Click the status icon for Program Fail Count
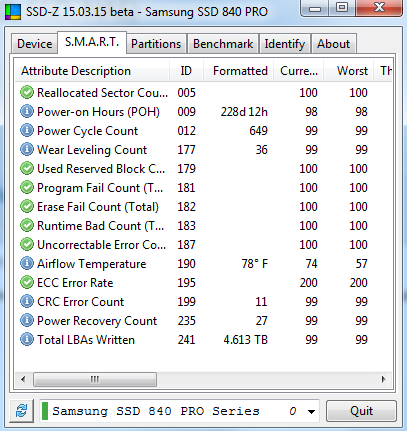 27,187
